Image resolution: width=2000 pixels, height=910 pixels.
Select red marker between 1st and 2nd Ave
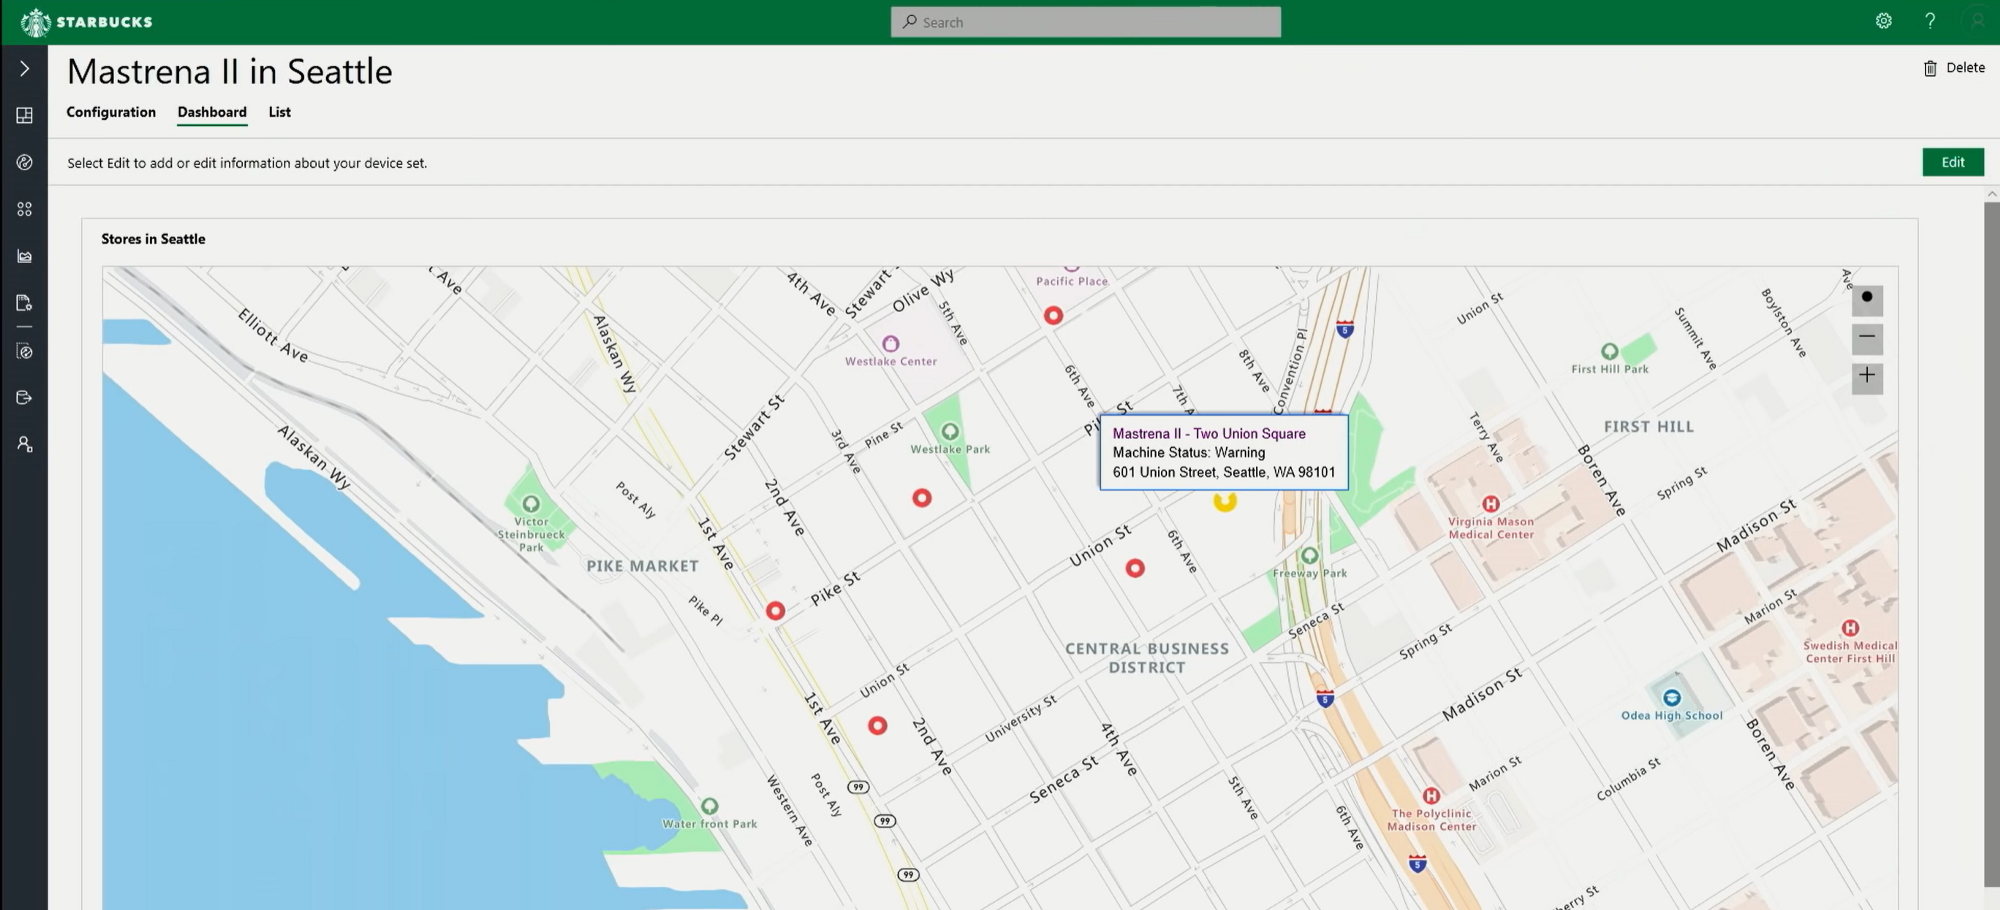[x=877, y=726]
